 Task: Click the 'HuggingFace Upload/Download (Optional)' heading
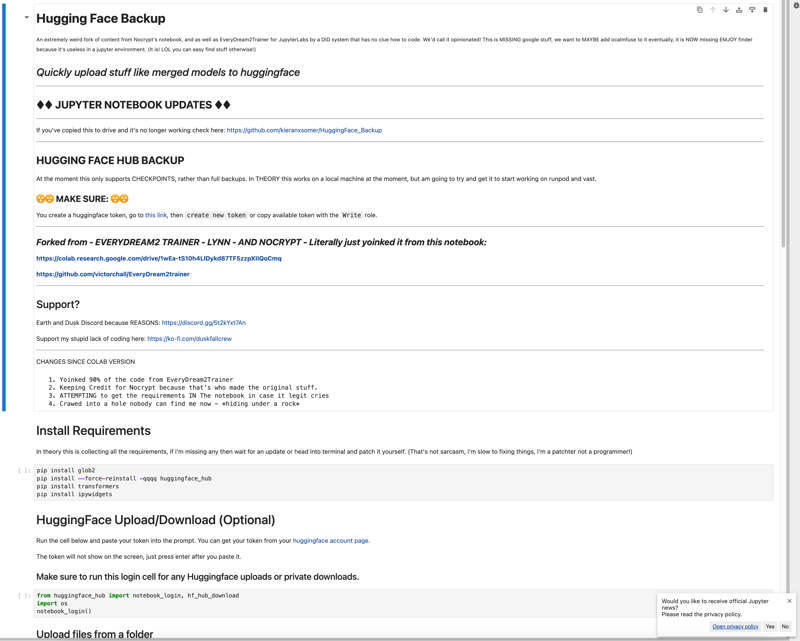[156, 520]
